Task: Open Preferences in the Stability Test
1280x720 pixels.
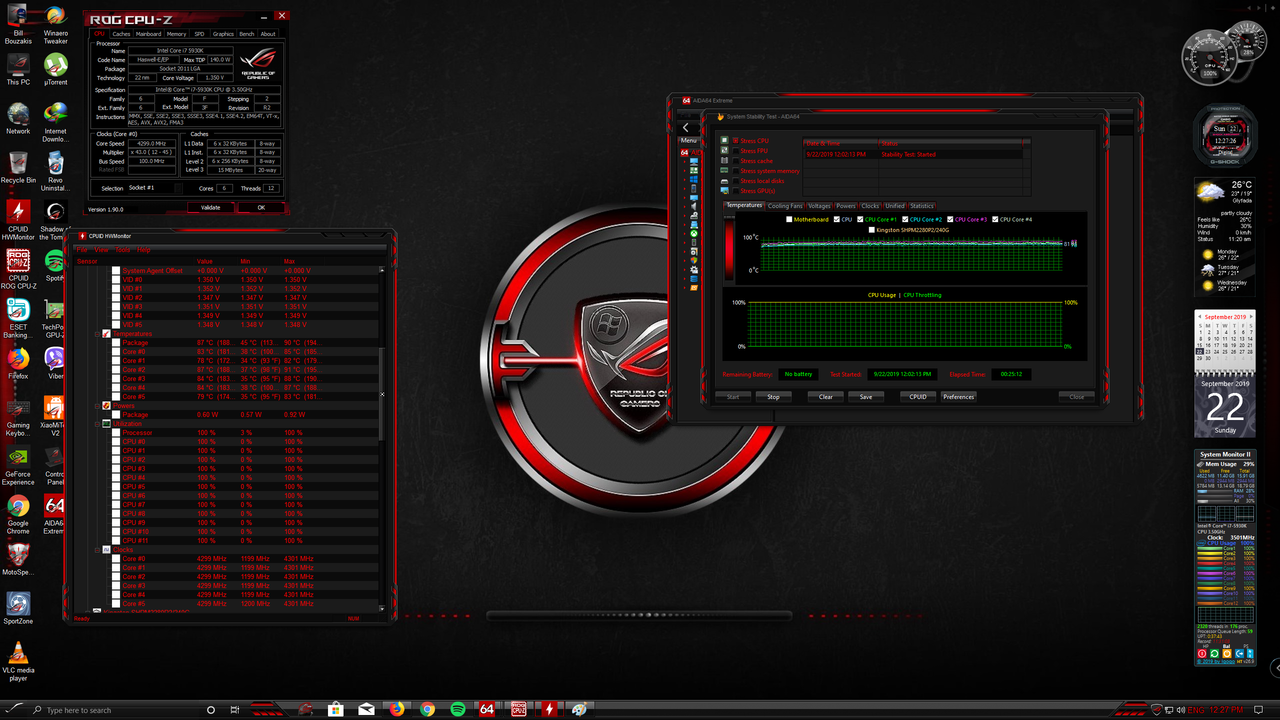Action: 958,397
